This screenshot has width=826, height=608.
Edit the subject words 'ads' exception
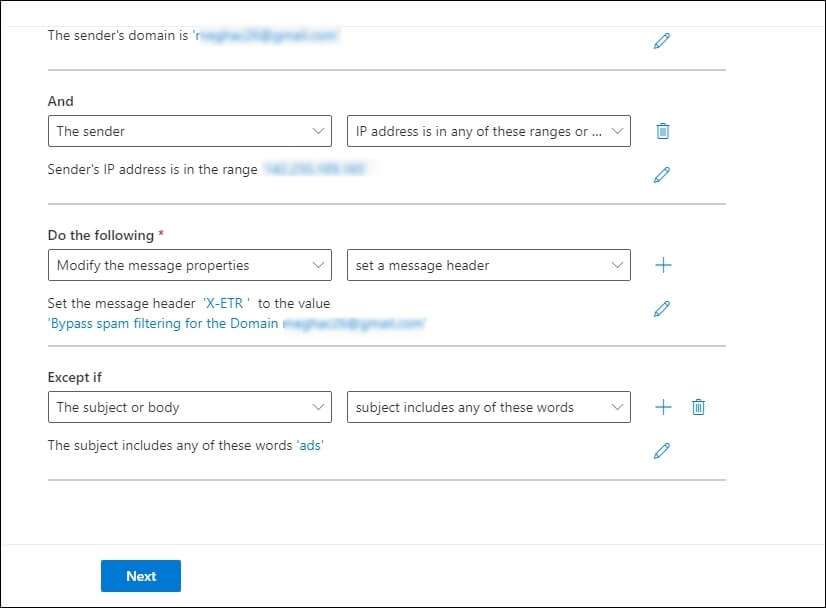662,451
